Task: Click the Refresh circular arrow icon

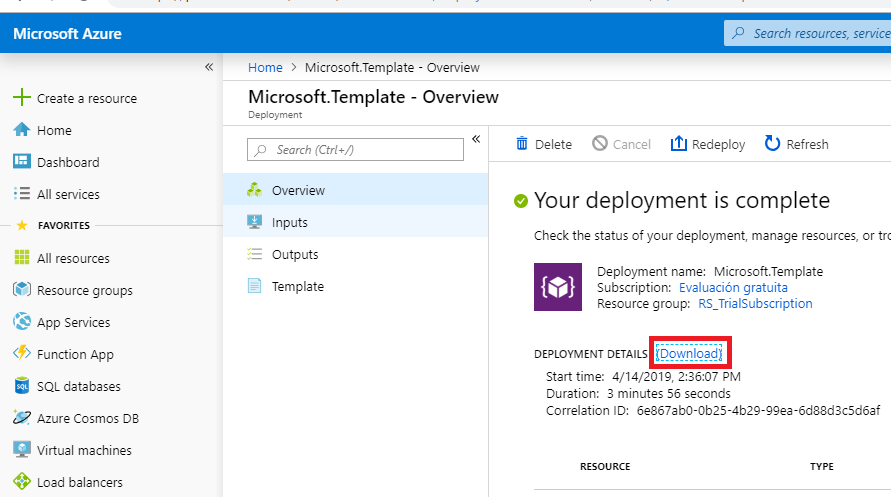Action: point(772,143)
